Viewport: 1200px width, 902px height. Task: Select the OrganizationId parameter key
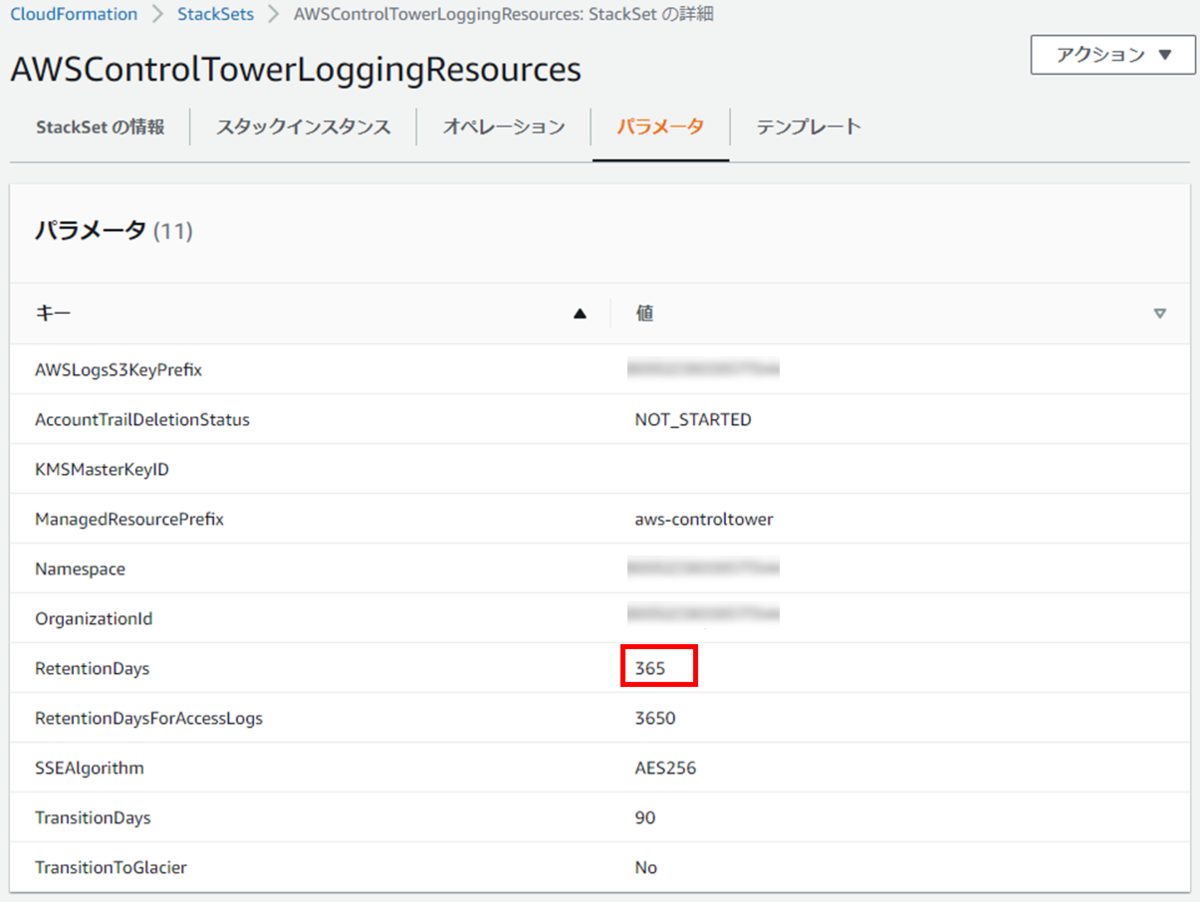tap(93, 618)
